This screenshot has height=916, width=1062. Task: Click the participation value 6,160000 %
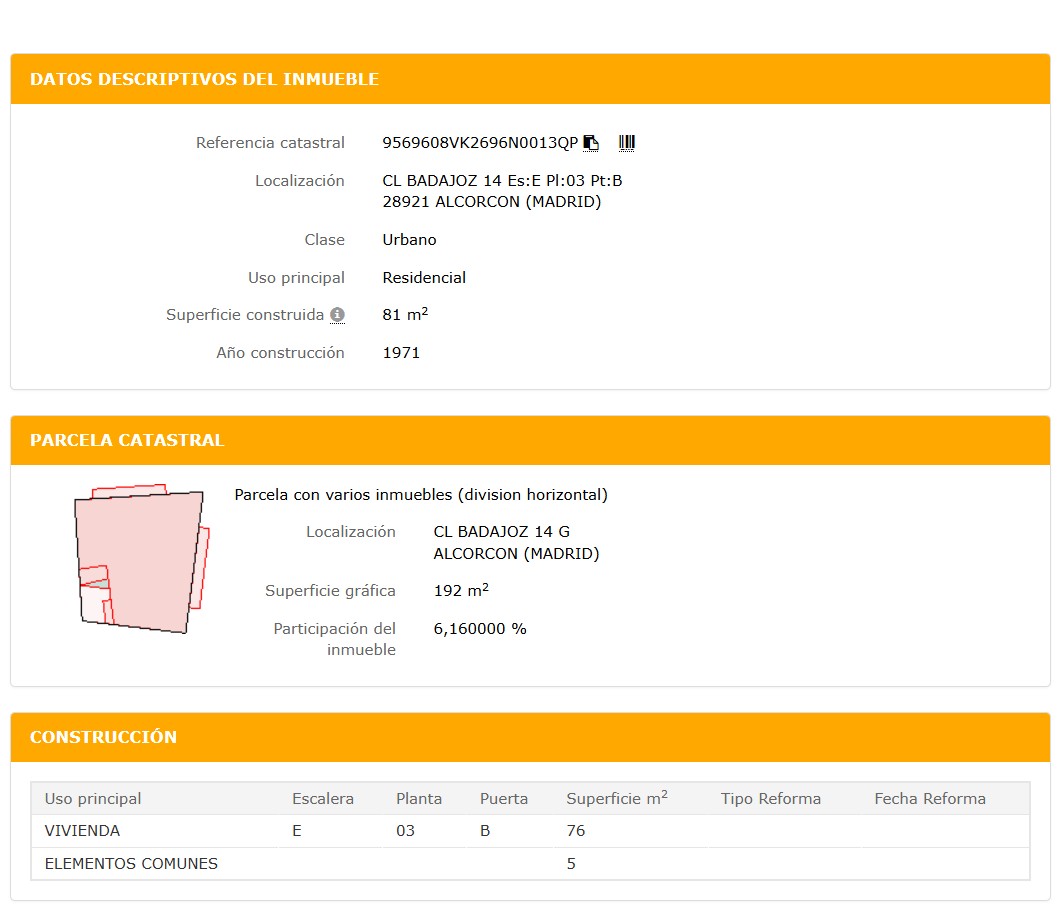tap(480, 629)
